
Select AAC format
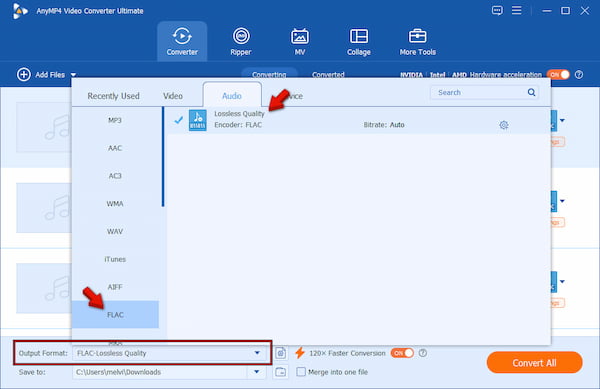(x=115, y=148)
